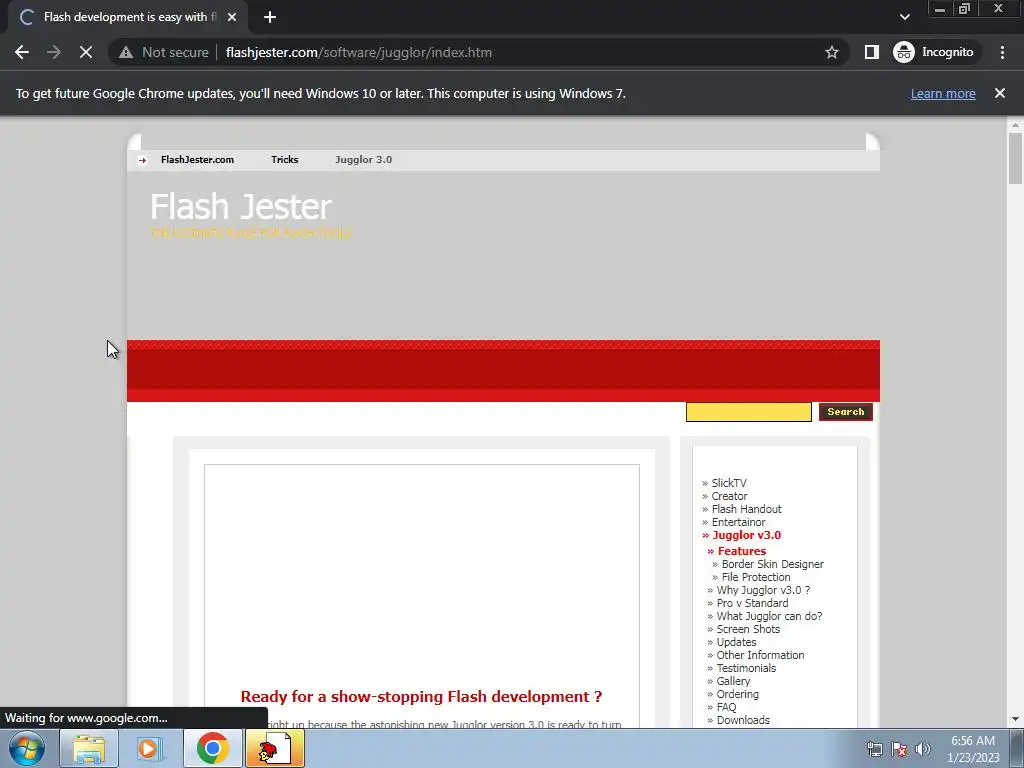Viewport: 1024px width, 768px height.
Task: Open the Features sidebar link
Action: 741,551
